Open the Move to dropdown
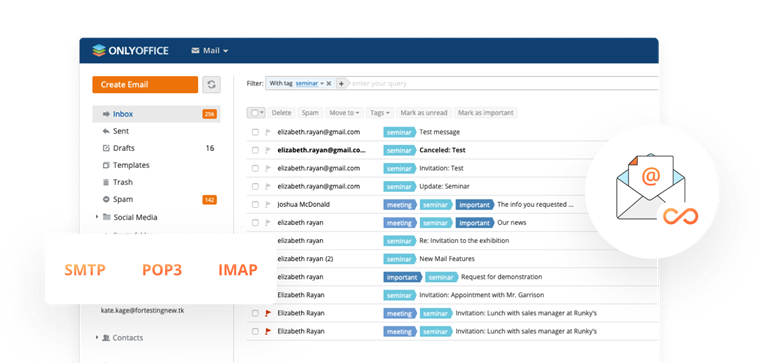This screenshot has height=363, width=764. click(344, 113)
